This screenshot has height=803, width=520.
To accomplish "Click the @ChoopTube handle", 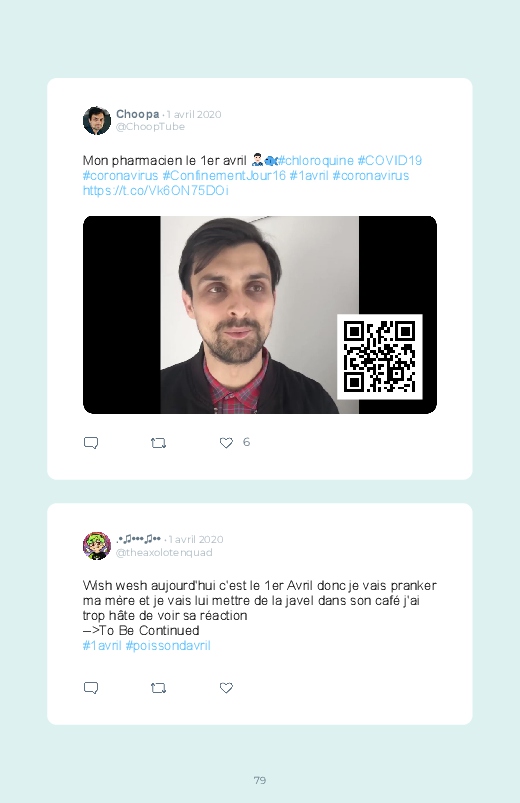I will (x=150, y=126).
